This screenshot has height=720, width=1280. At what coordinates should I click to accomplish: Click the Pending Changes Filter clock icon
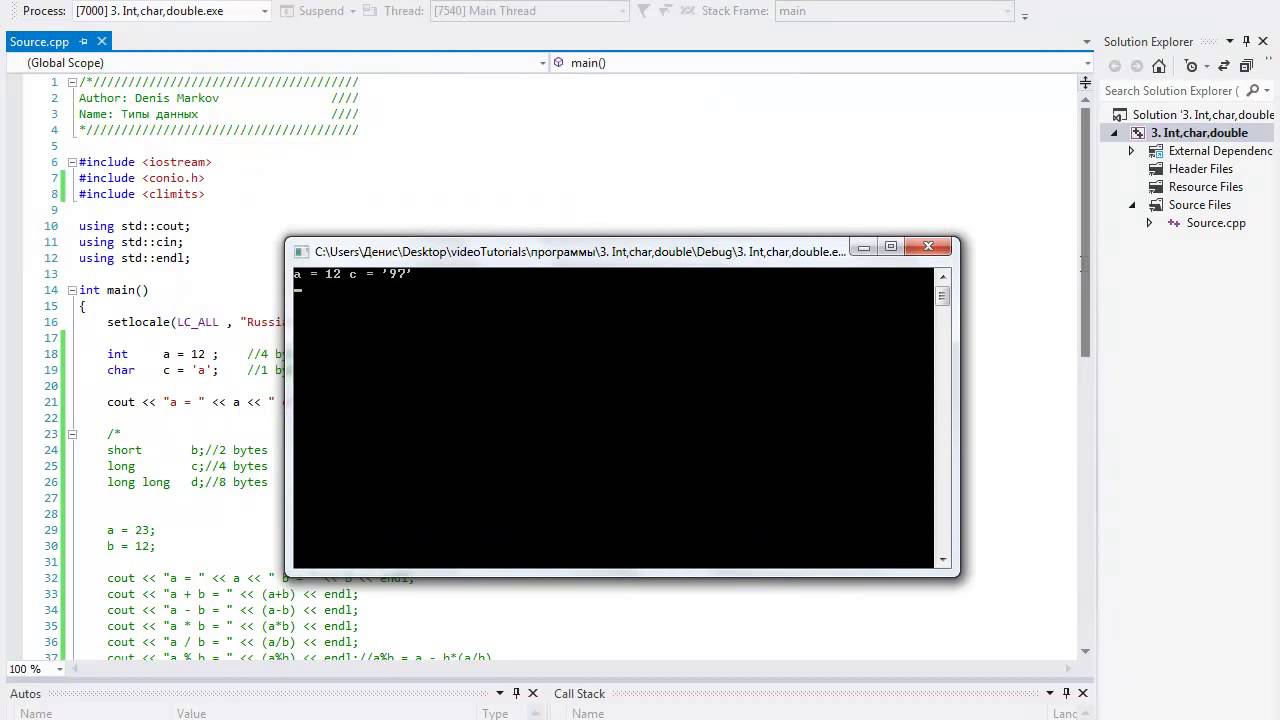click(1190, 66)
